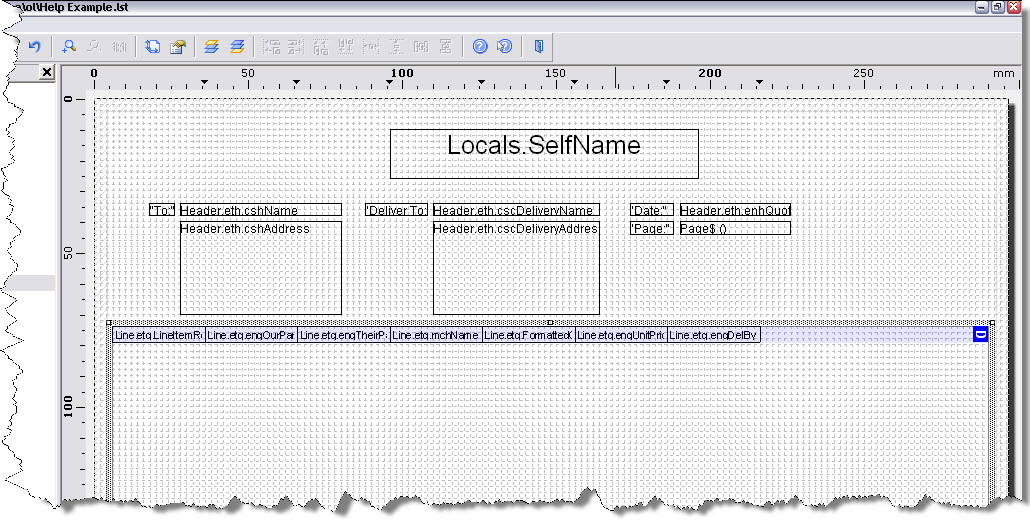
Task: Click the Undo arrow icon
Action: (34, 47)
